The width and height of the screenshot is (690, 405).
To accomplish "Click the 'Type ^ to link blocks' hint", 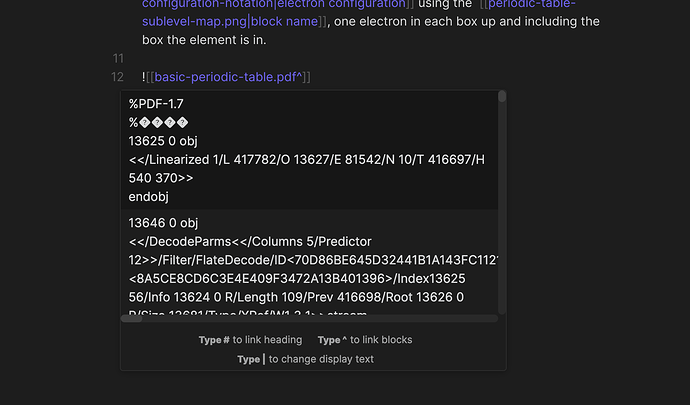I will (365, 340).
